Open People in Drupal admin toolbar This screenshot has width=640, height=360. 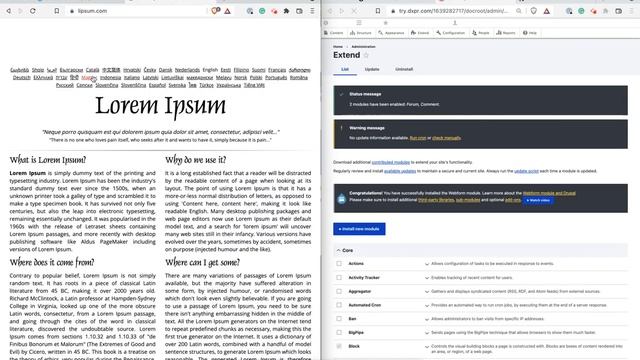click(480, 33)
